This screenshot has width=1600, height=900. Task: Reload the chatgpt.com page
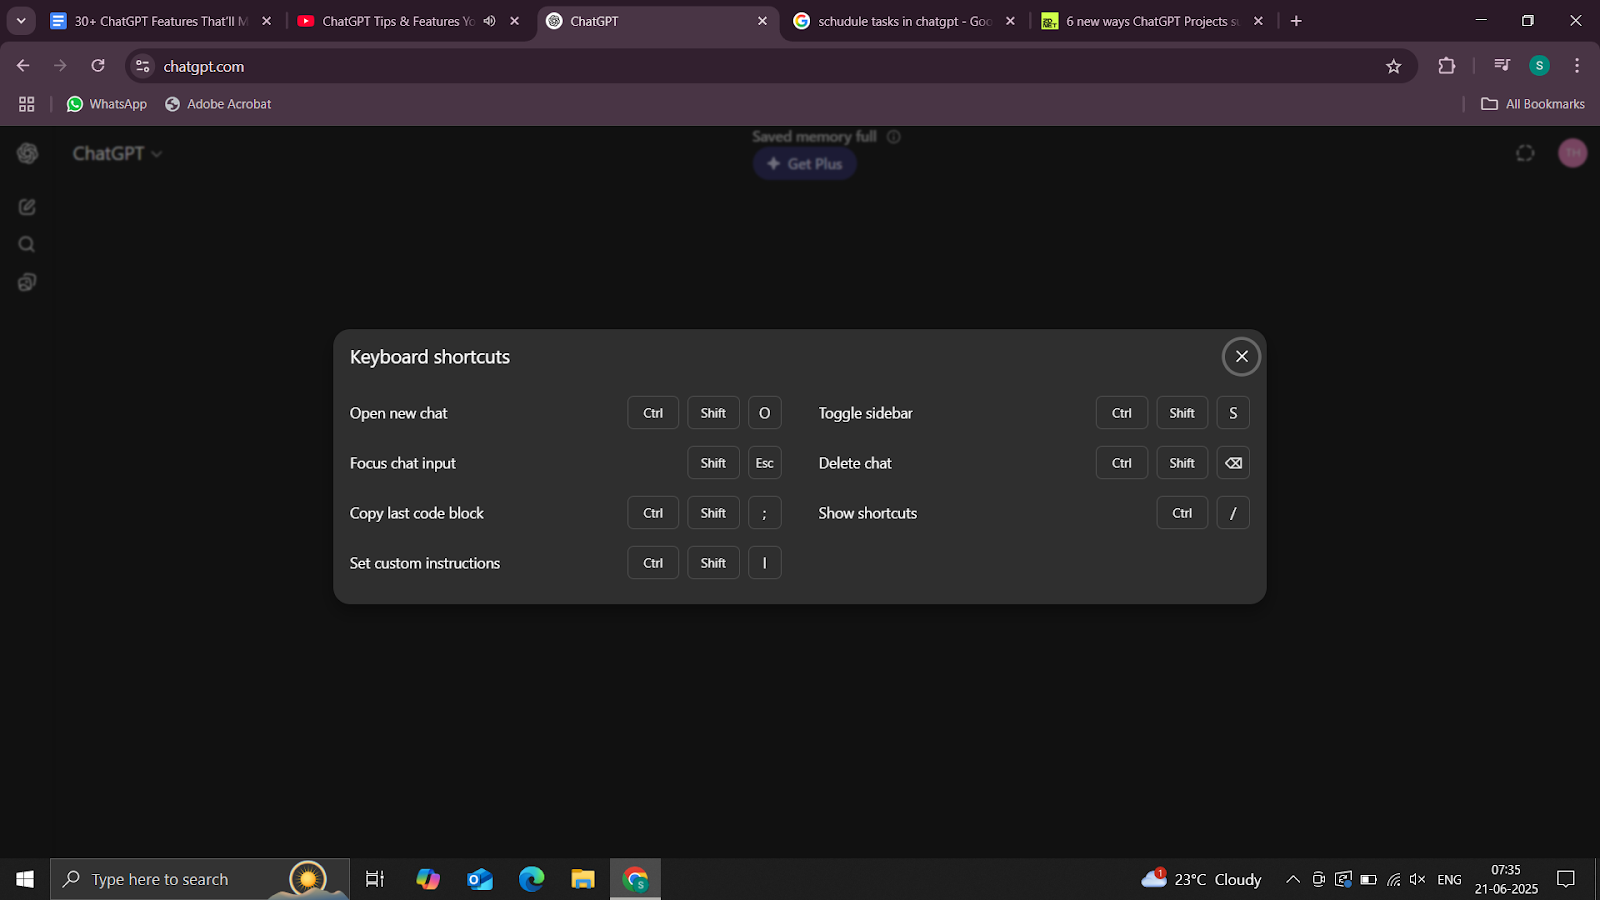[x=98, y=66]
